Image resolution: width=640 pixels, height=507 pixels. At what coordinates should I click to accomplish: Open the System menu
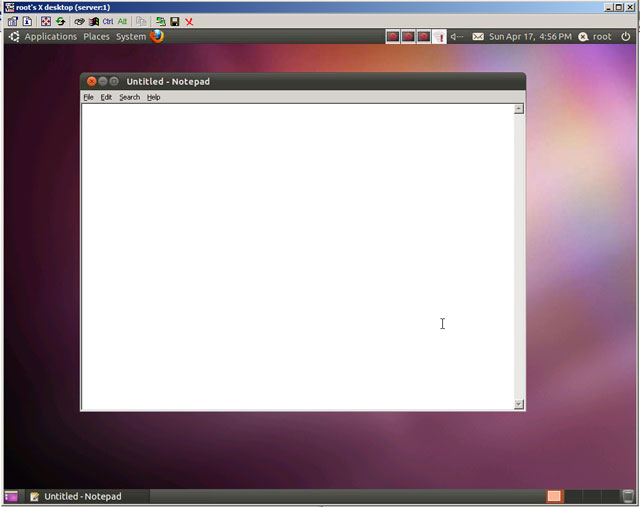pos(131,37)
